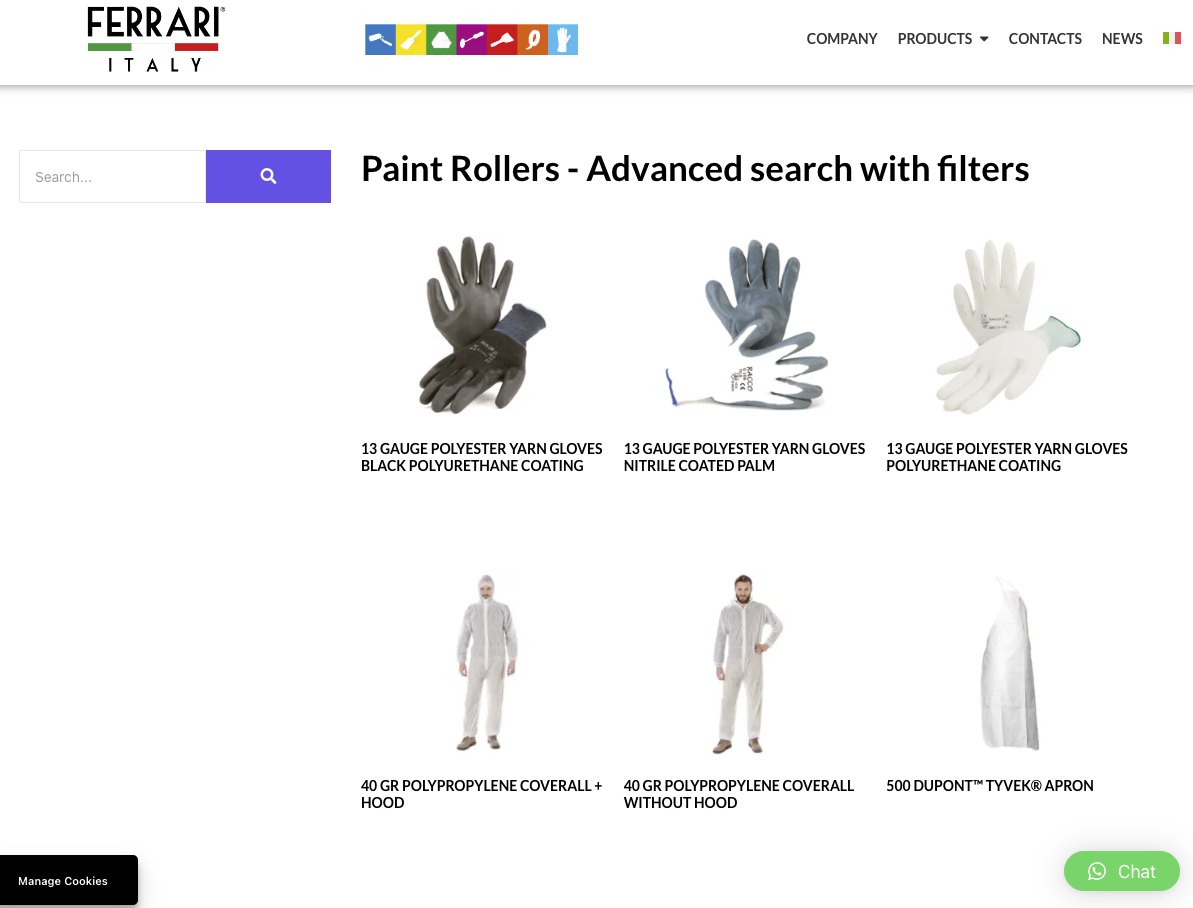The width and height of the screenshot is (1193, 908).
Task: Select the green category icon
Action: coord(441,40)
